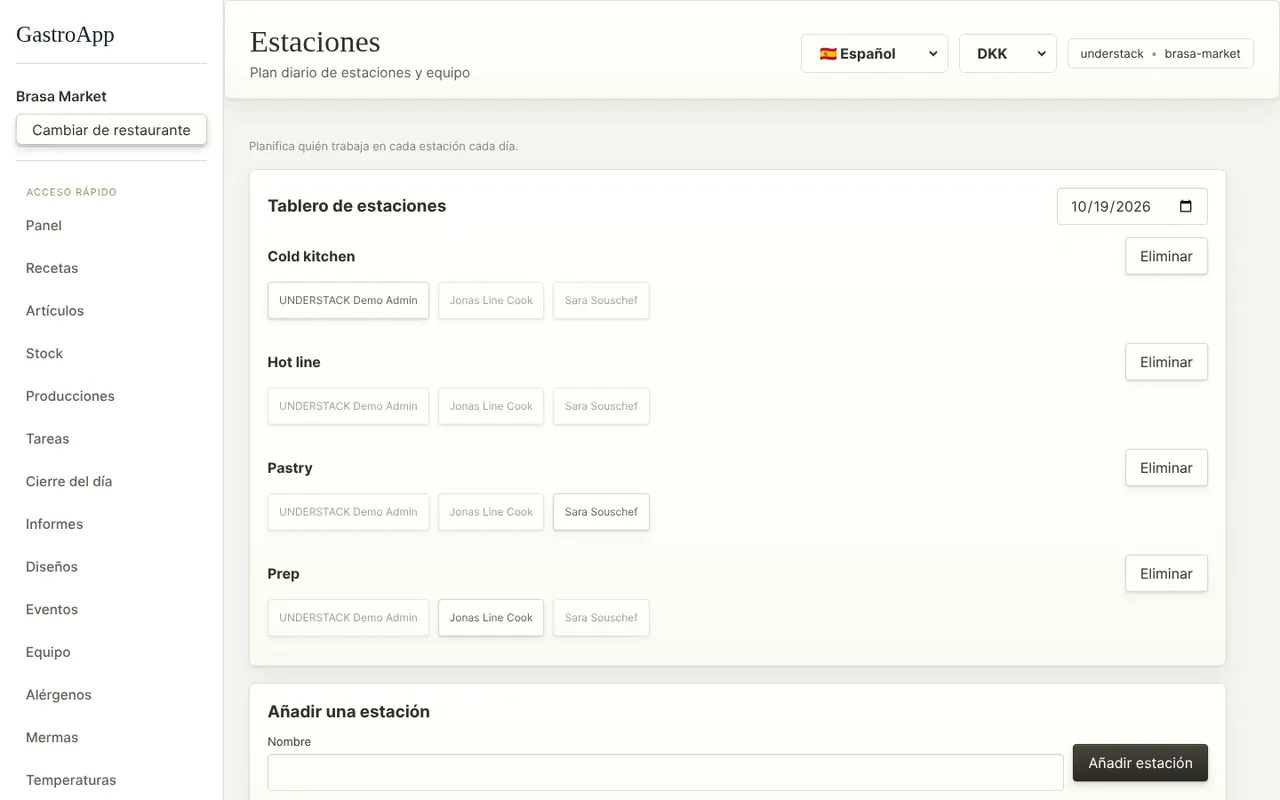The height and width of the screenshot is (800, 1280).
Task: Delete the Prep station
Action: pos(1166,574)
